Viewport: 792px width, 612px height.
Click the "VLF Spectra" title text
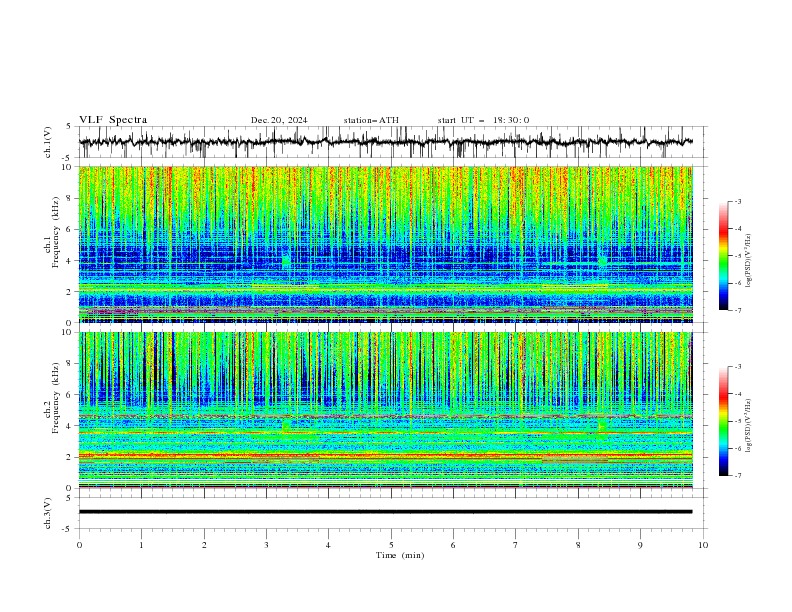113,120
